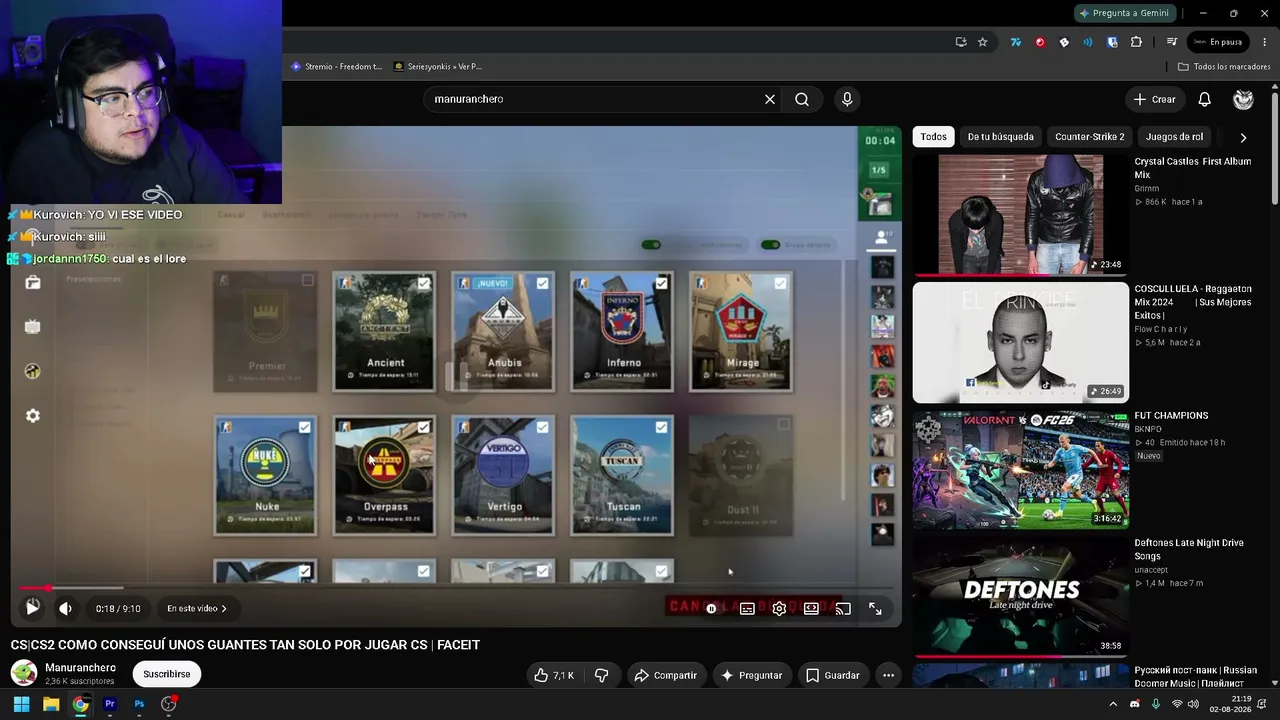Open video settings gear in player

coord(779,608)
